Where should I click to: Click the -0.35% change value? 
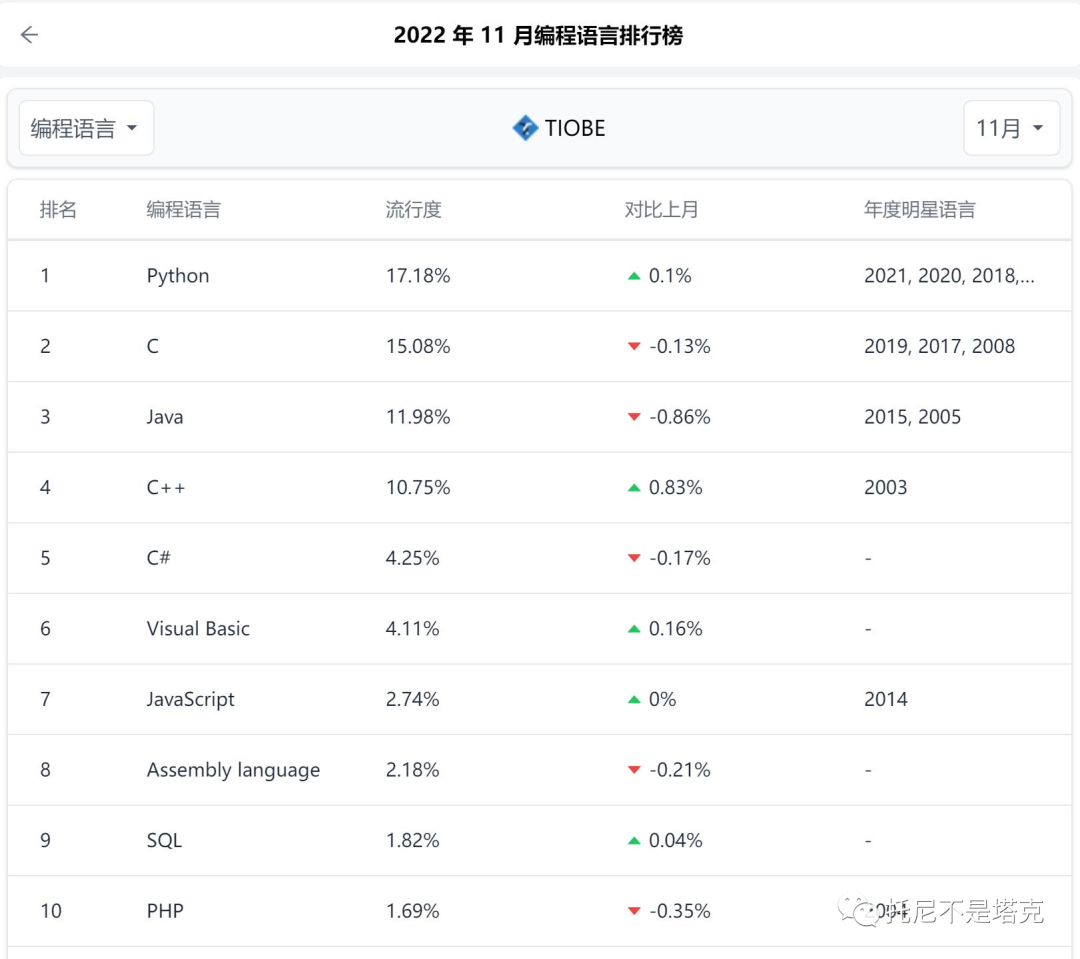tap(680, 911)
